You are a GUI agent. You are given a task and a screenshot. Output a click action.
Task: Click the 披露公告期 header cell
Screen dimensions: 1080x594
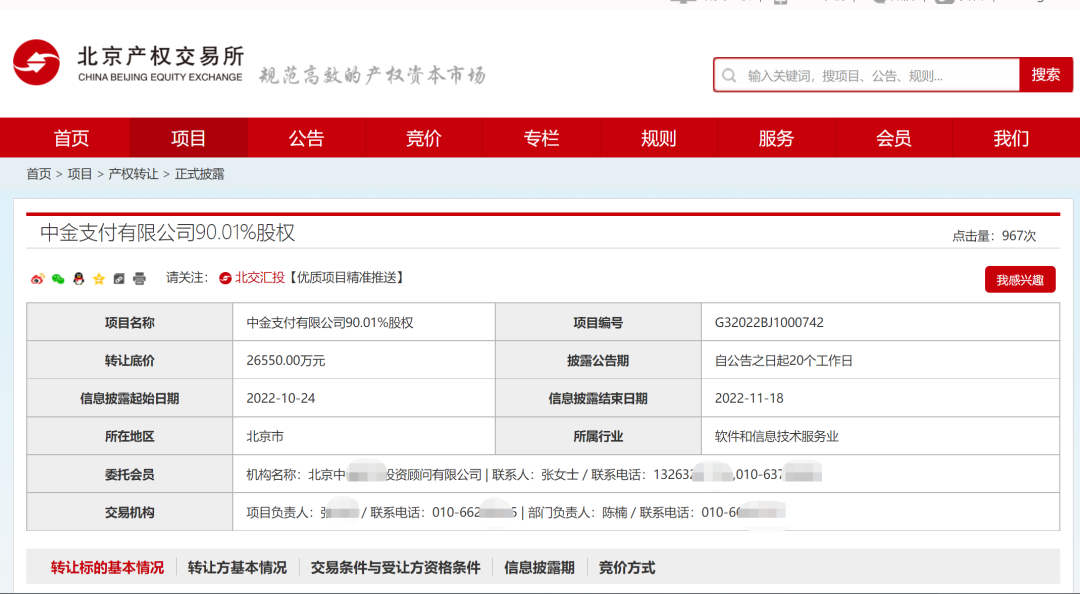point(598,360)
